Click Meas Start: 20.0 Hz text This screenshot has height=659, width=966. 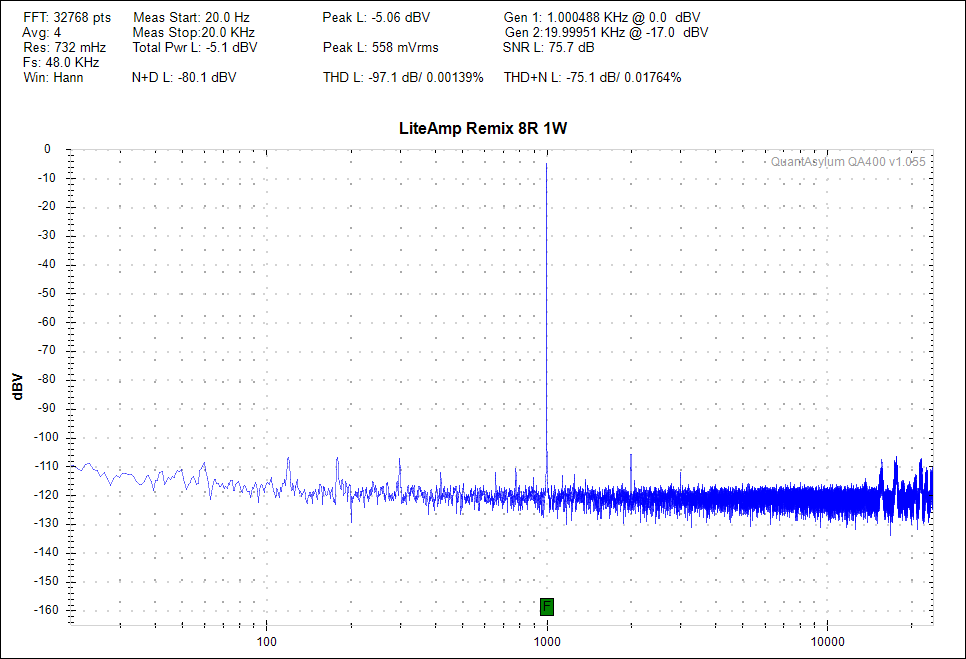[192, 17]
